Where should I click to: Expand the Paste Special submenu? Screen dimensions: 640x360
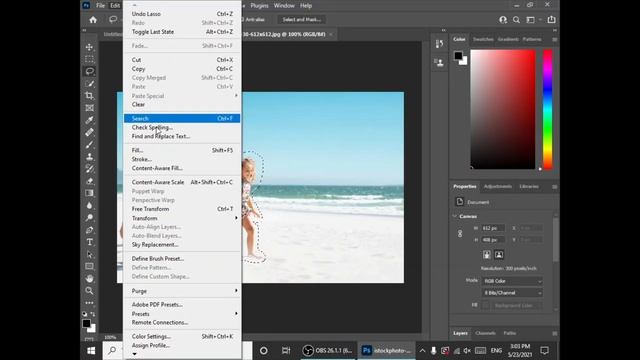pyautogui.click(x=236, y=96)
